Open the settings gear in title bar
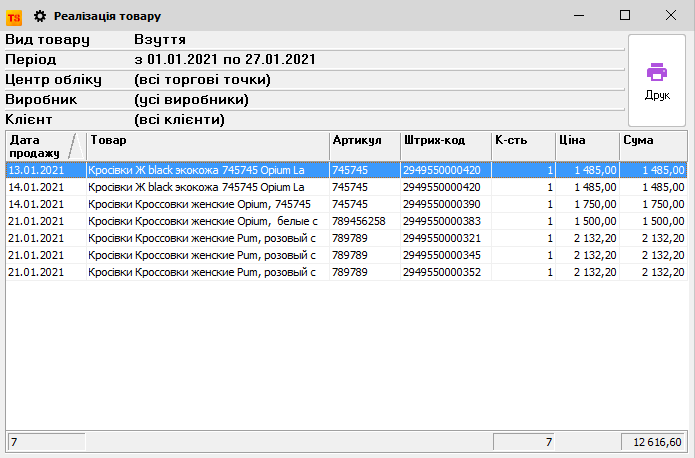 [x=40, y=16]
